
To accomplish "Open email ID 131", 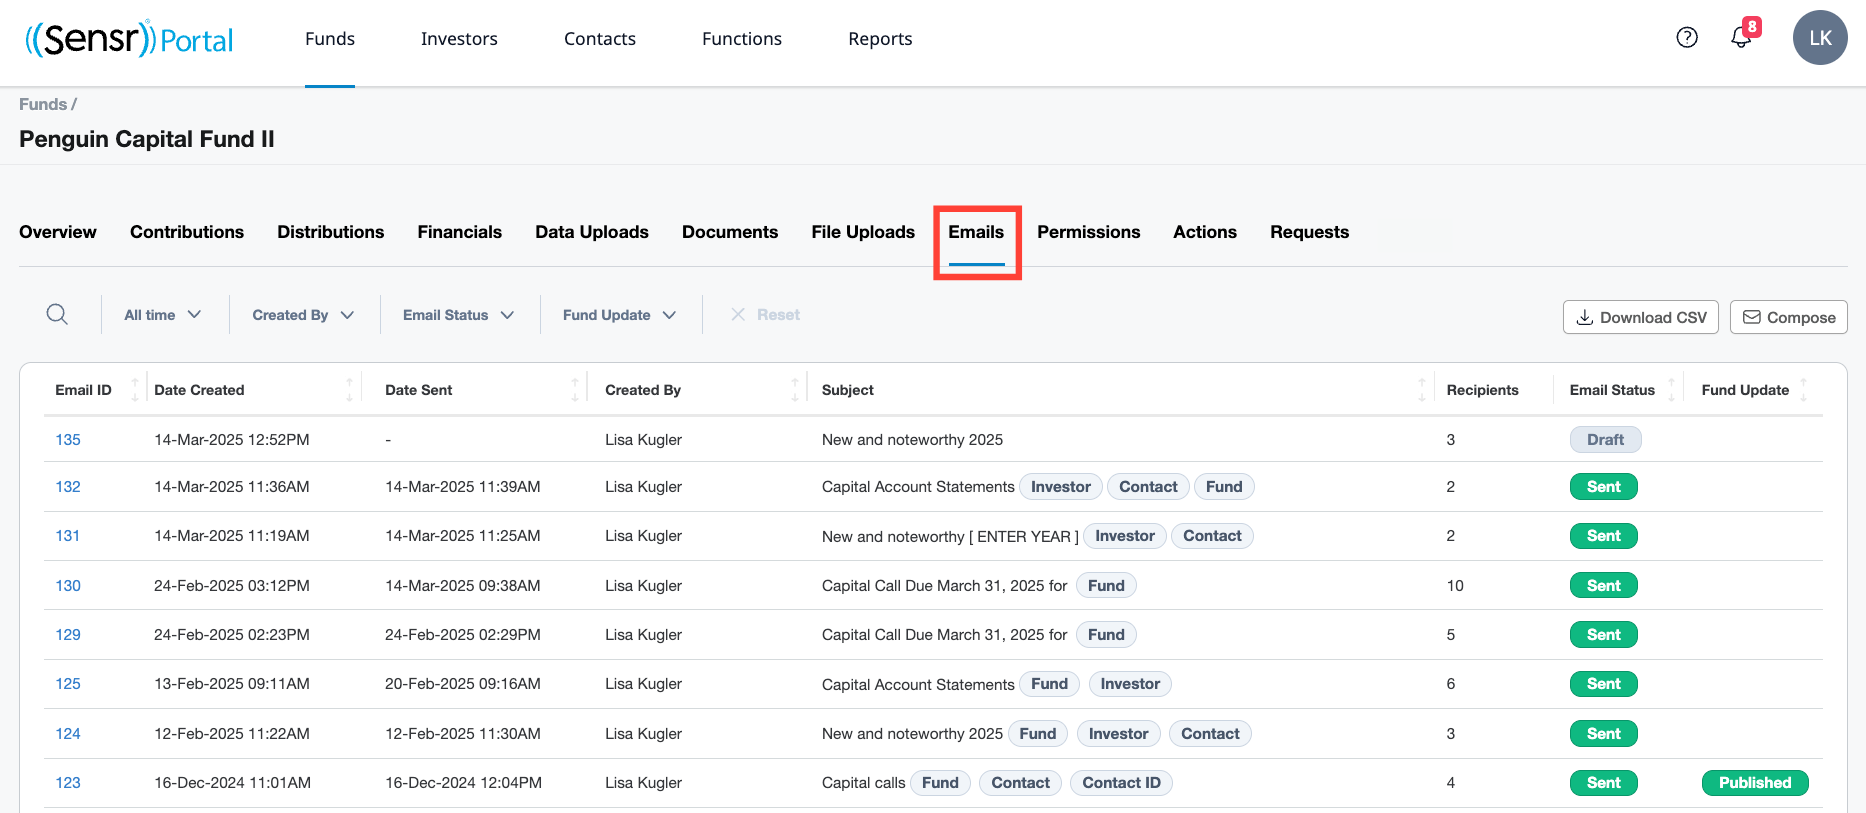I will pyautogui.click(x=68, y=536).
